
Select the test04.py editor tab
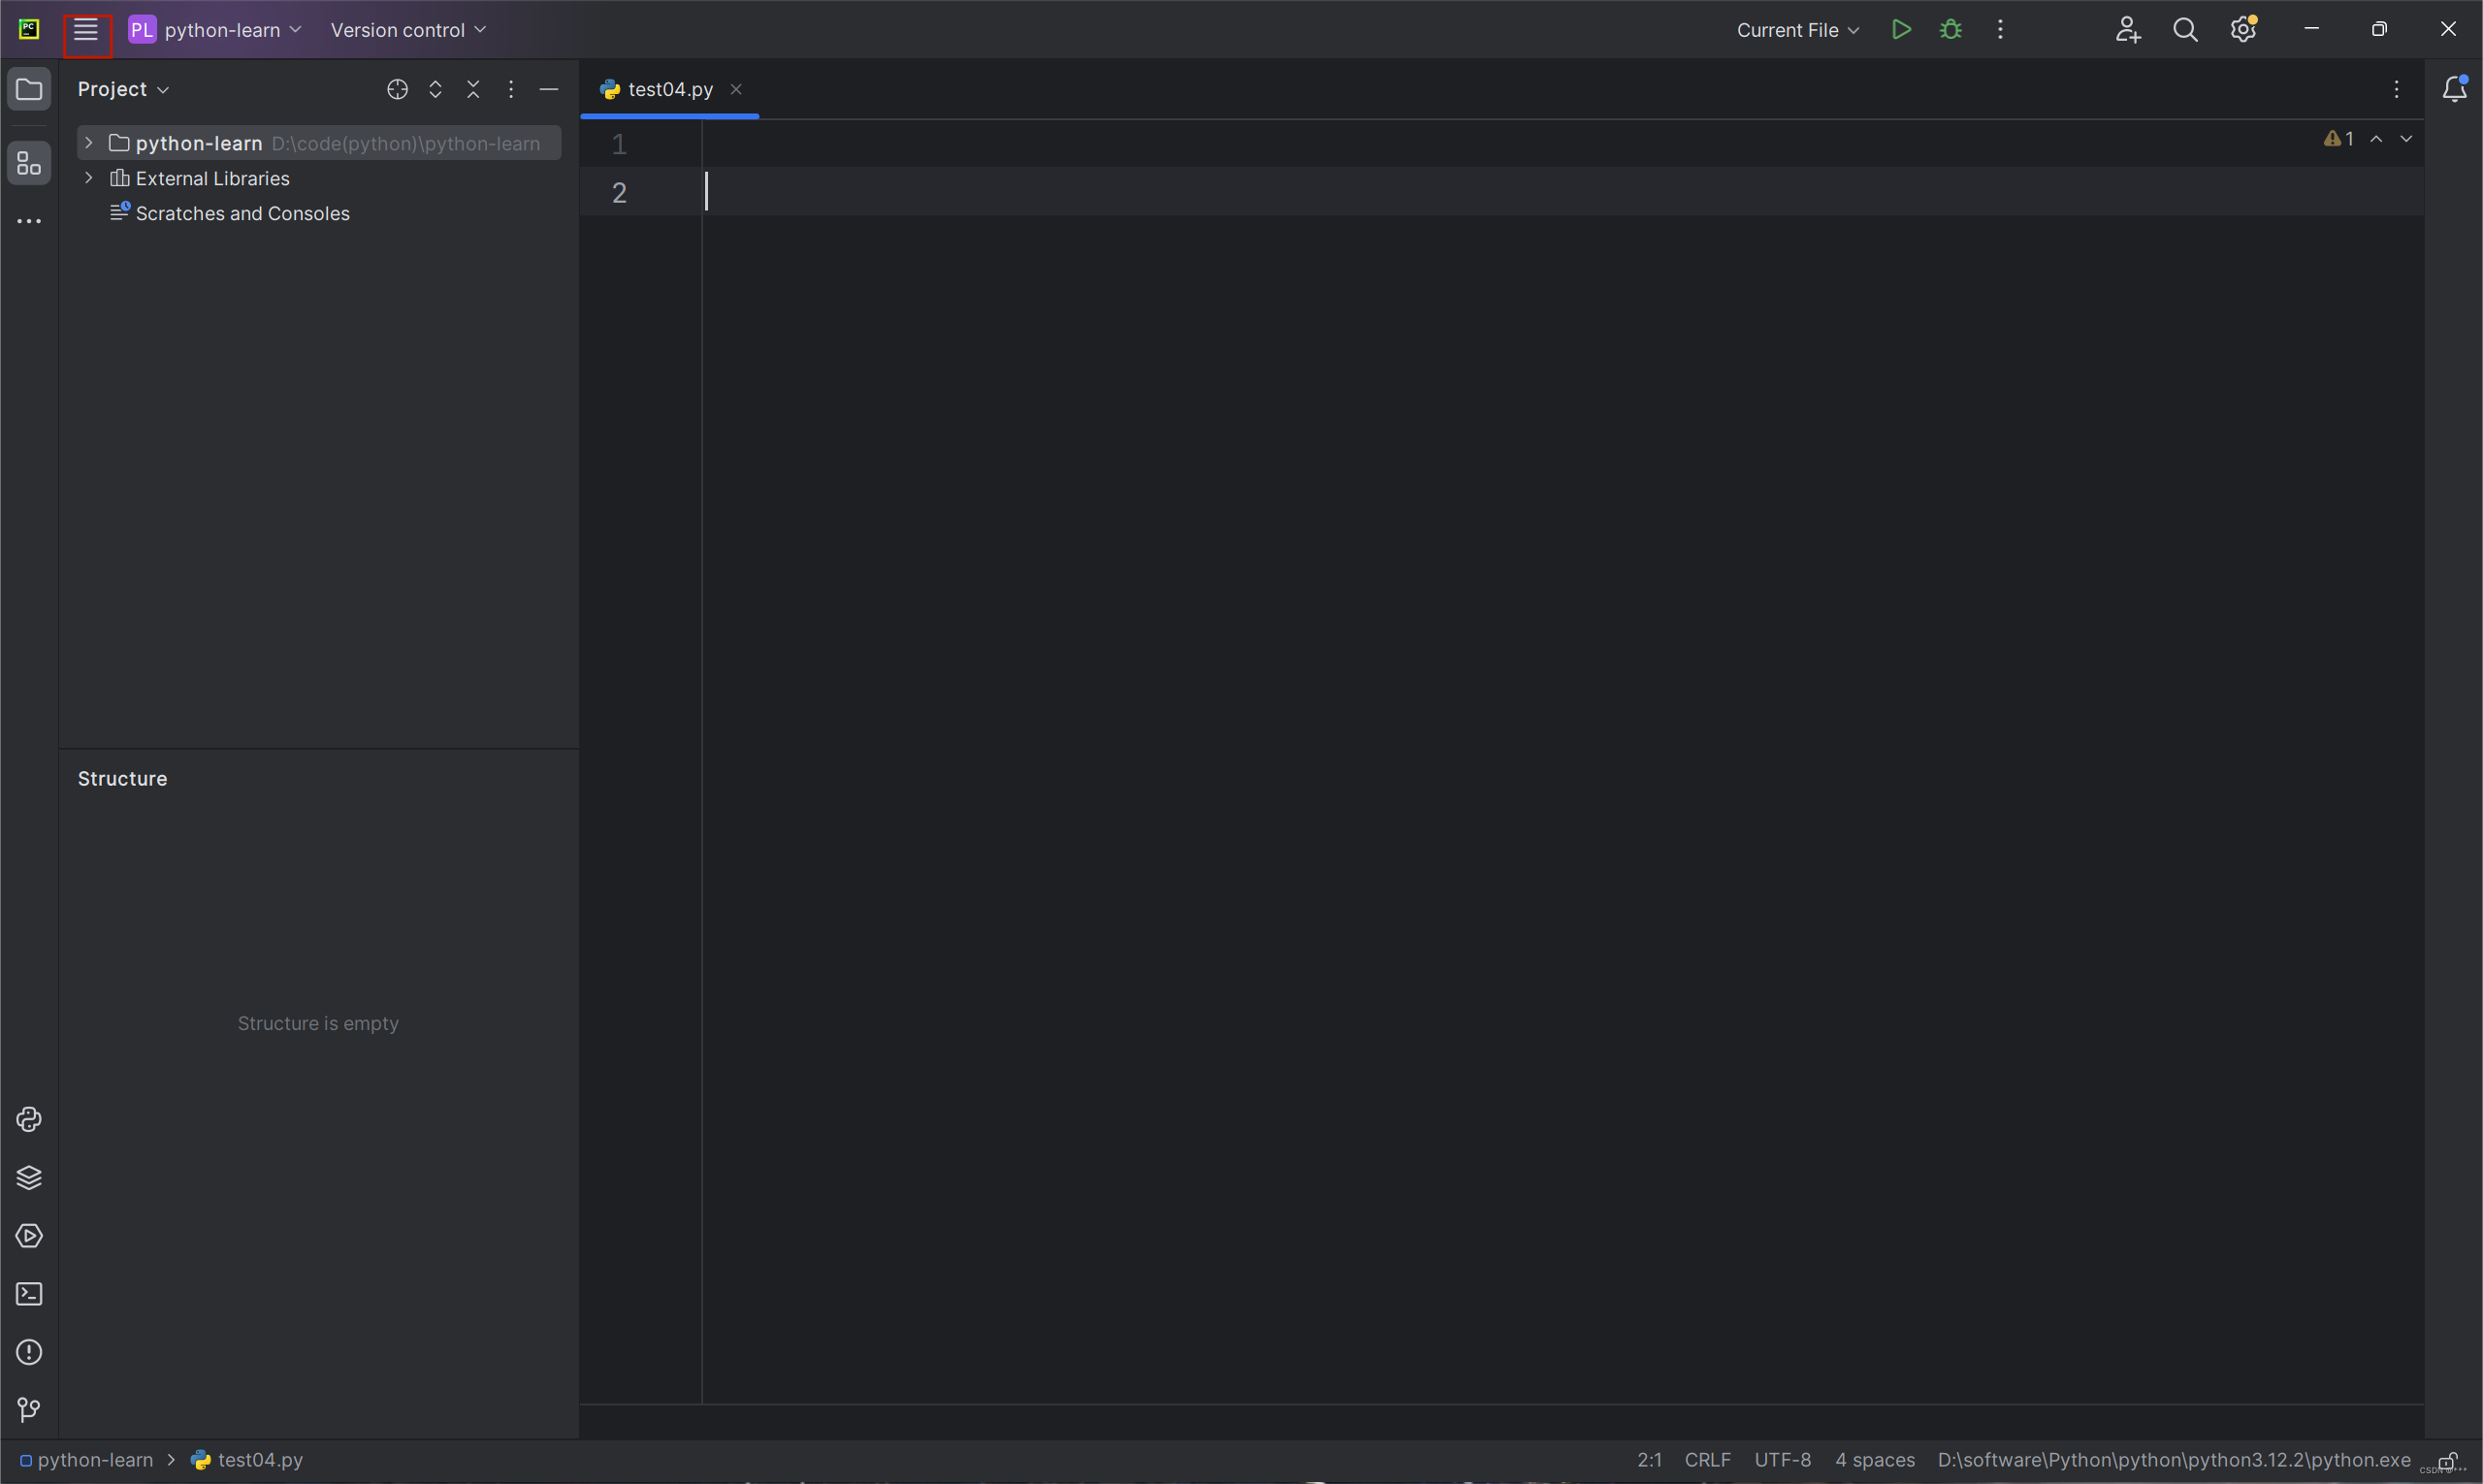pyautogui.click(x=669, y=90)
